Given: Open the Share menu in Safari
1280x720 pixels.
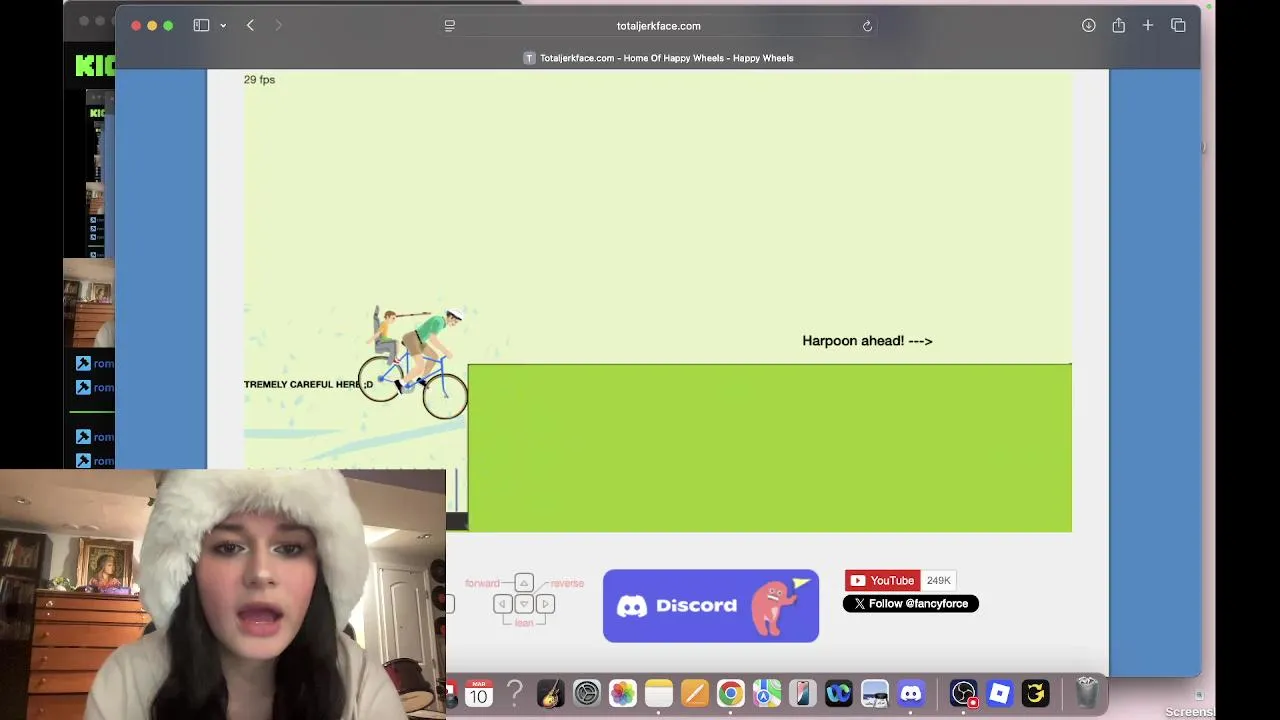Looking at the screenshot, I should 1118,25.
